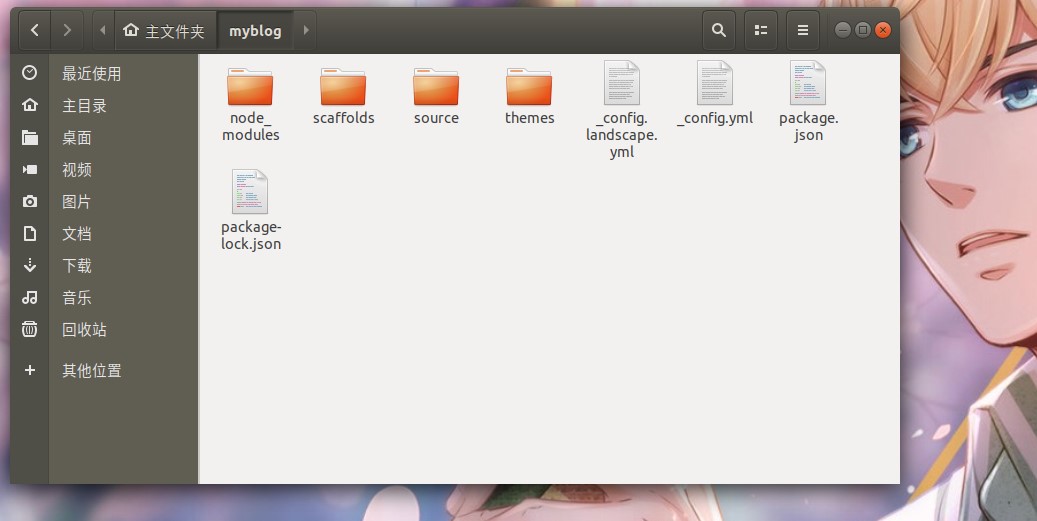Click the plus icon for 其他位置
Image resolution: width=1037 pixels, height=521 pixels.
click(30, 370)
